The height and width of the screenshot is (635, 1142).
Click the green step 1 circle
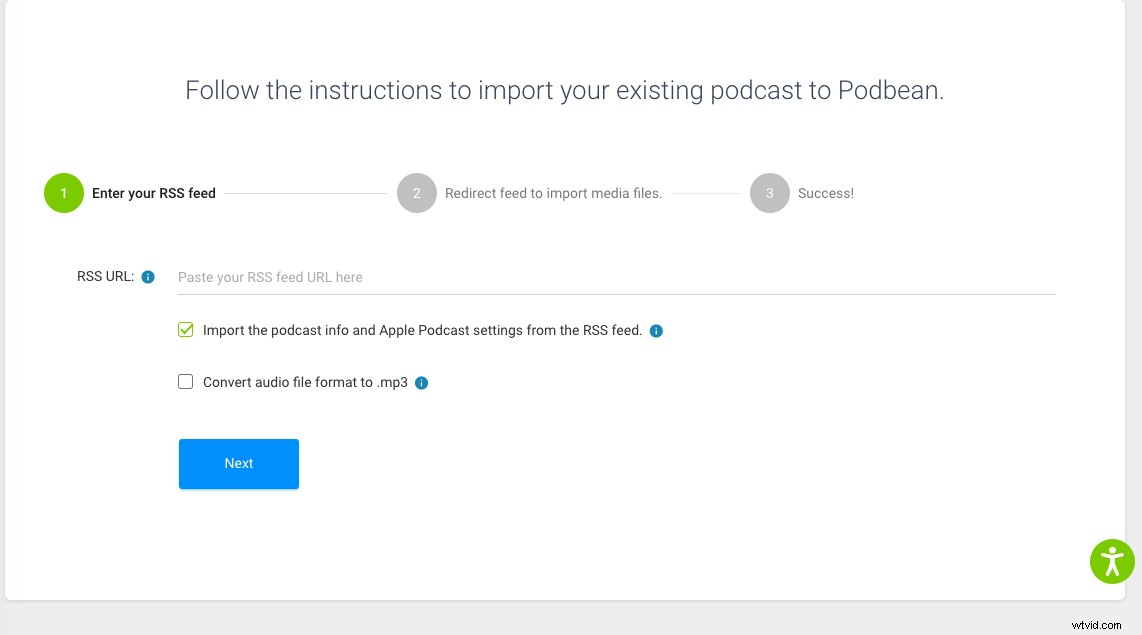coord(63,193)
